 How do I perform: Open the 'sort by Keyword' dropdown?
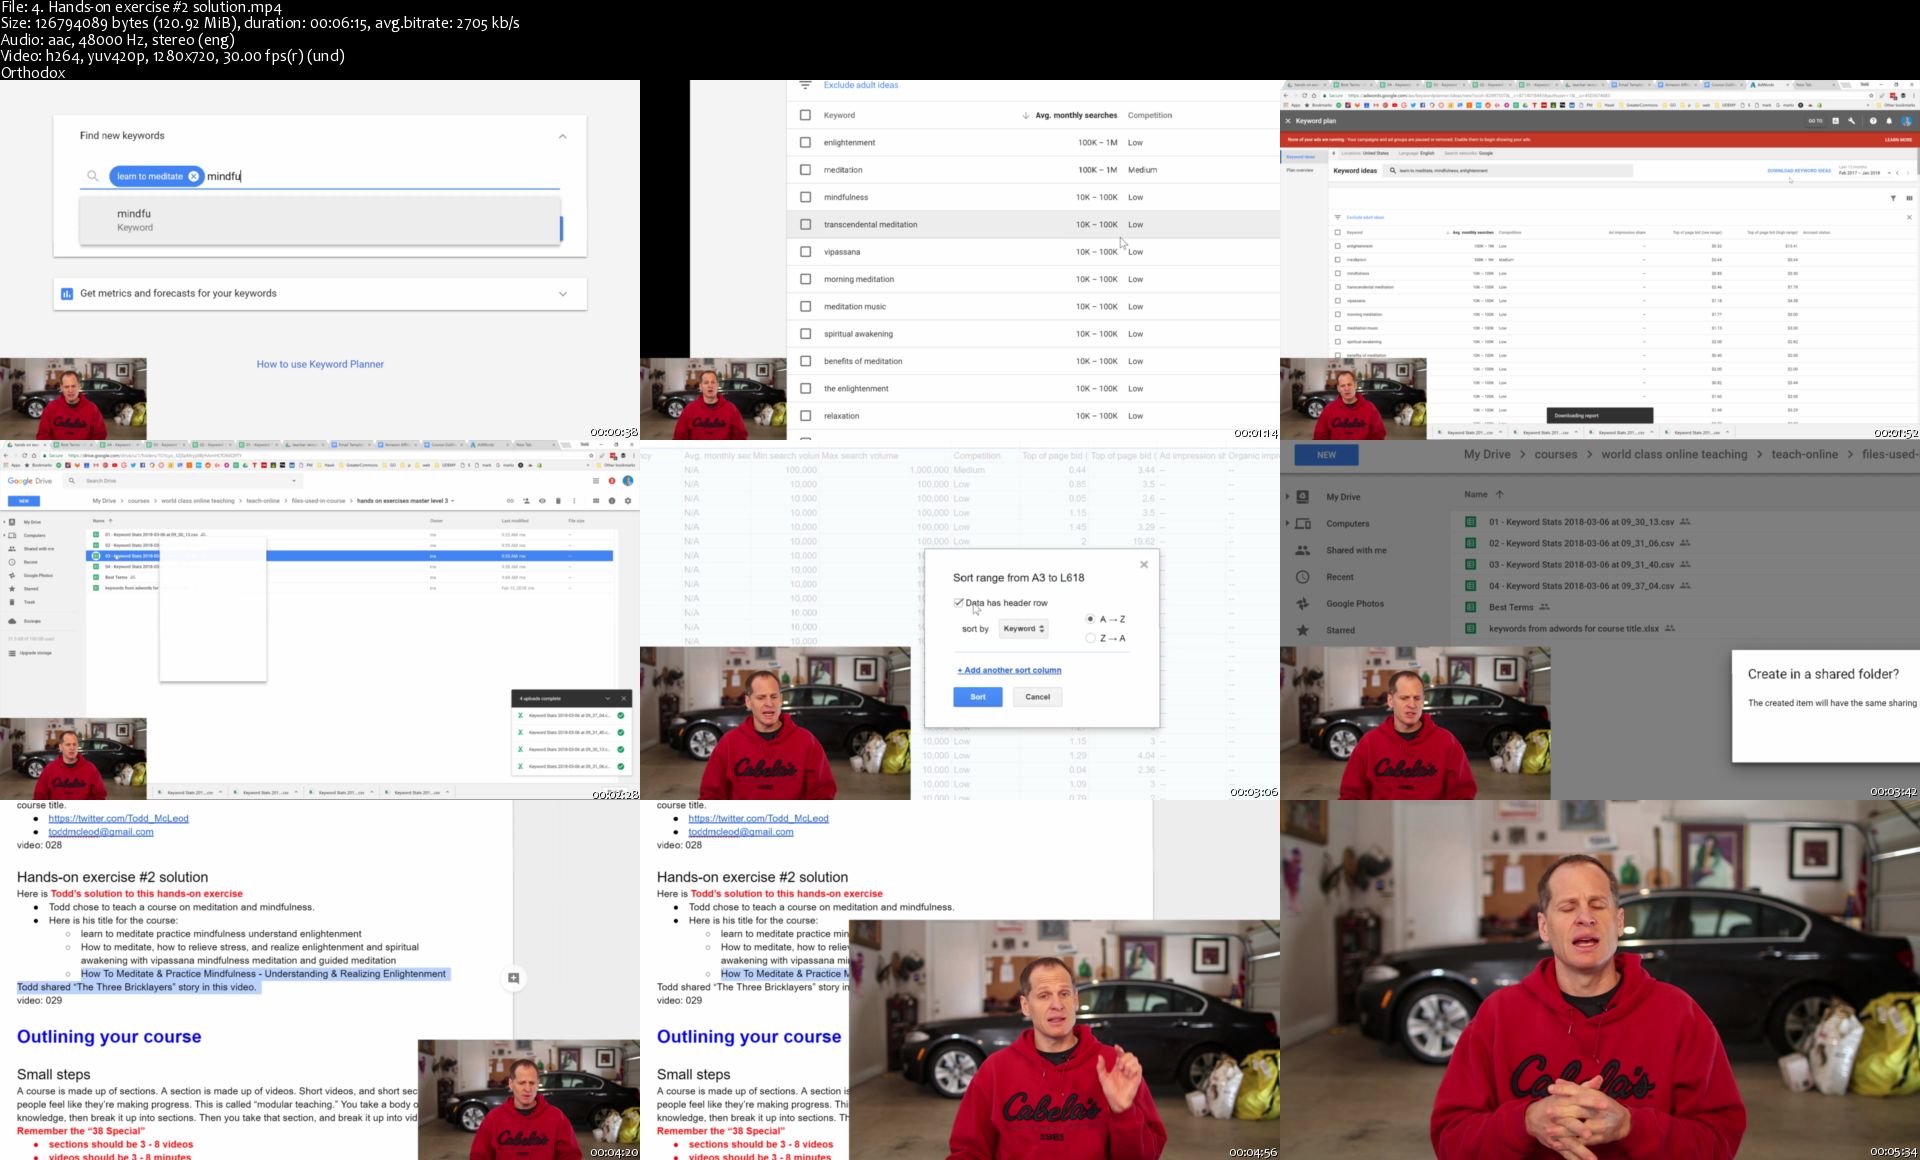tap(1023, 629)
